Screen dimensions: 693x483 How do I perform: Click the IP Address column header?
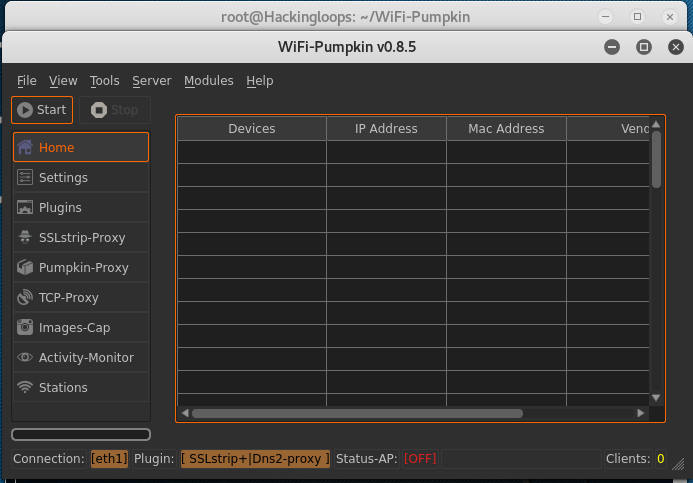pos(386,129)
